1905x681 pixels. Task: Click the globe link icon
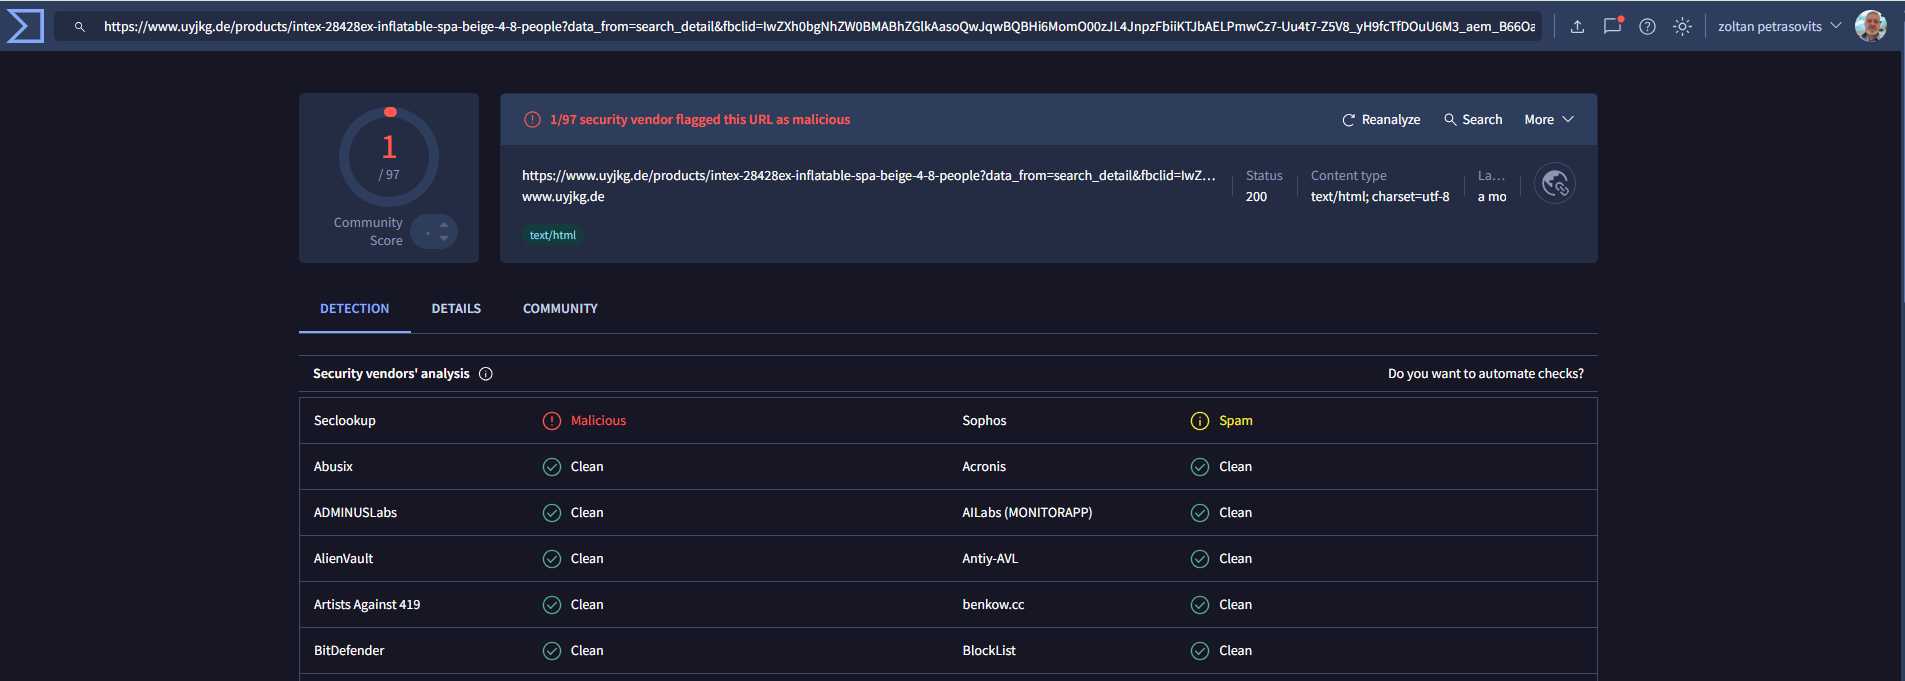(1555, 183)
